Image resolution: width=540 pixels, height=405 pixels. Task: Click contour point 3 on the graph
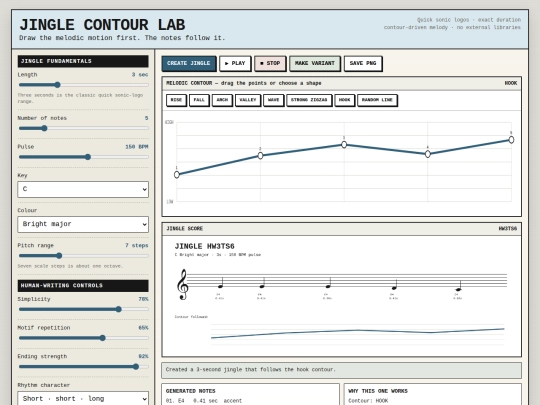[344, 145]
